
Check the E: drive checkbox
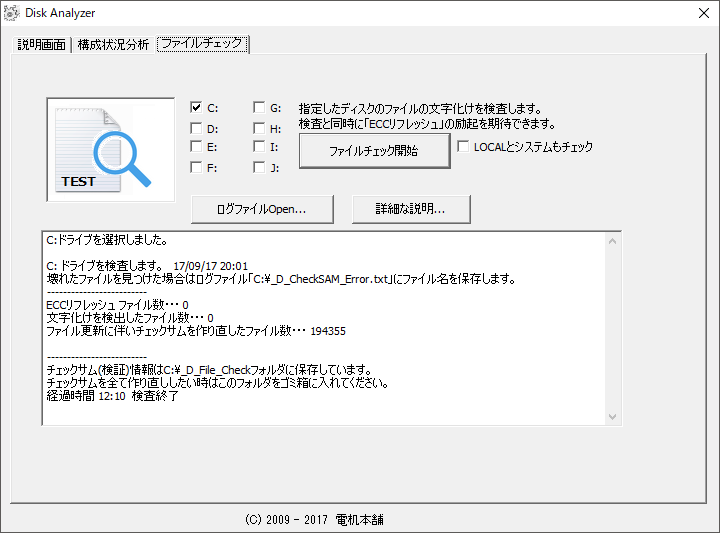pos(197,147)
